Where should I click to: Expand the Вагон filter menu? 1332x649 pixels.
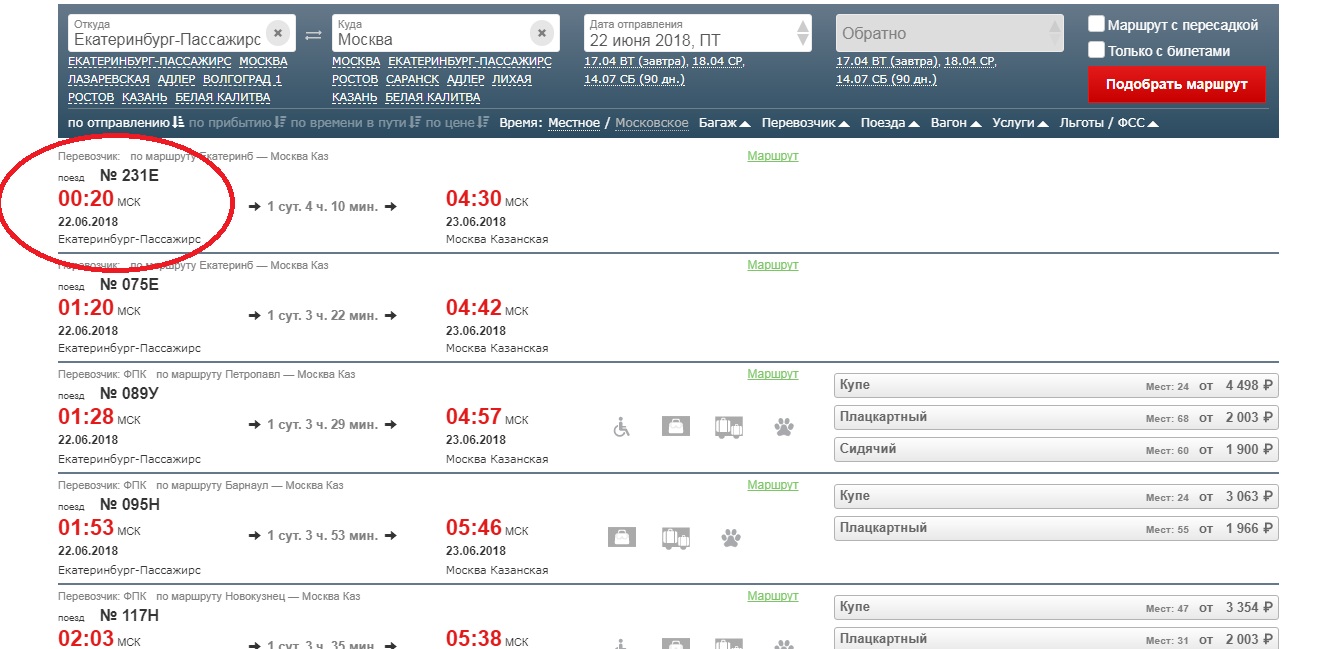(955, 123)
